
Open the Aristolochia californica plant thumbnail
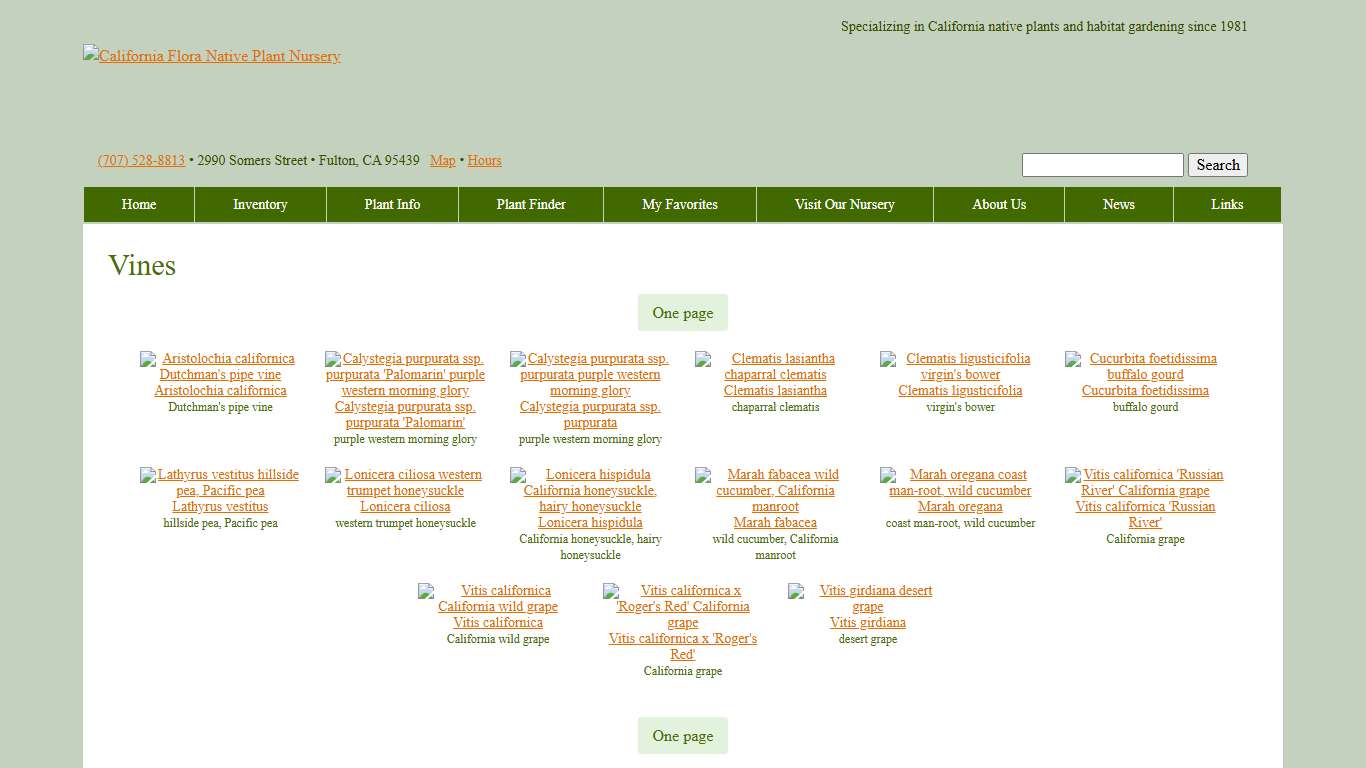220,366
